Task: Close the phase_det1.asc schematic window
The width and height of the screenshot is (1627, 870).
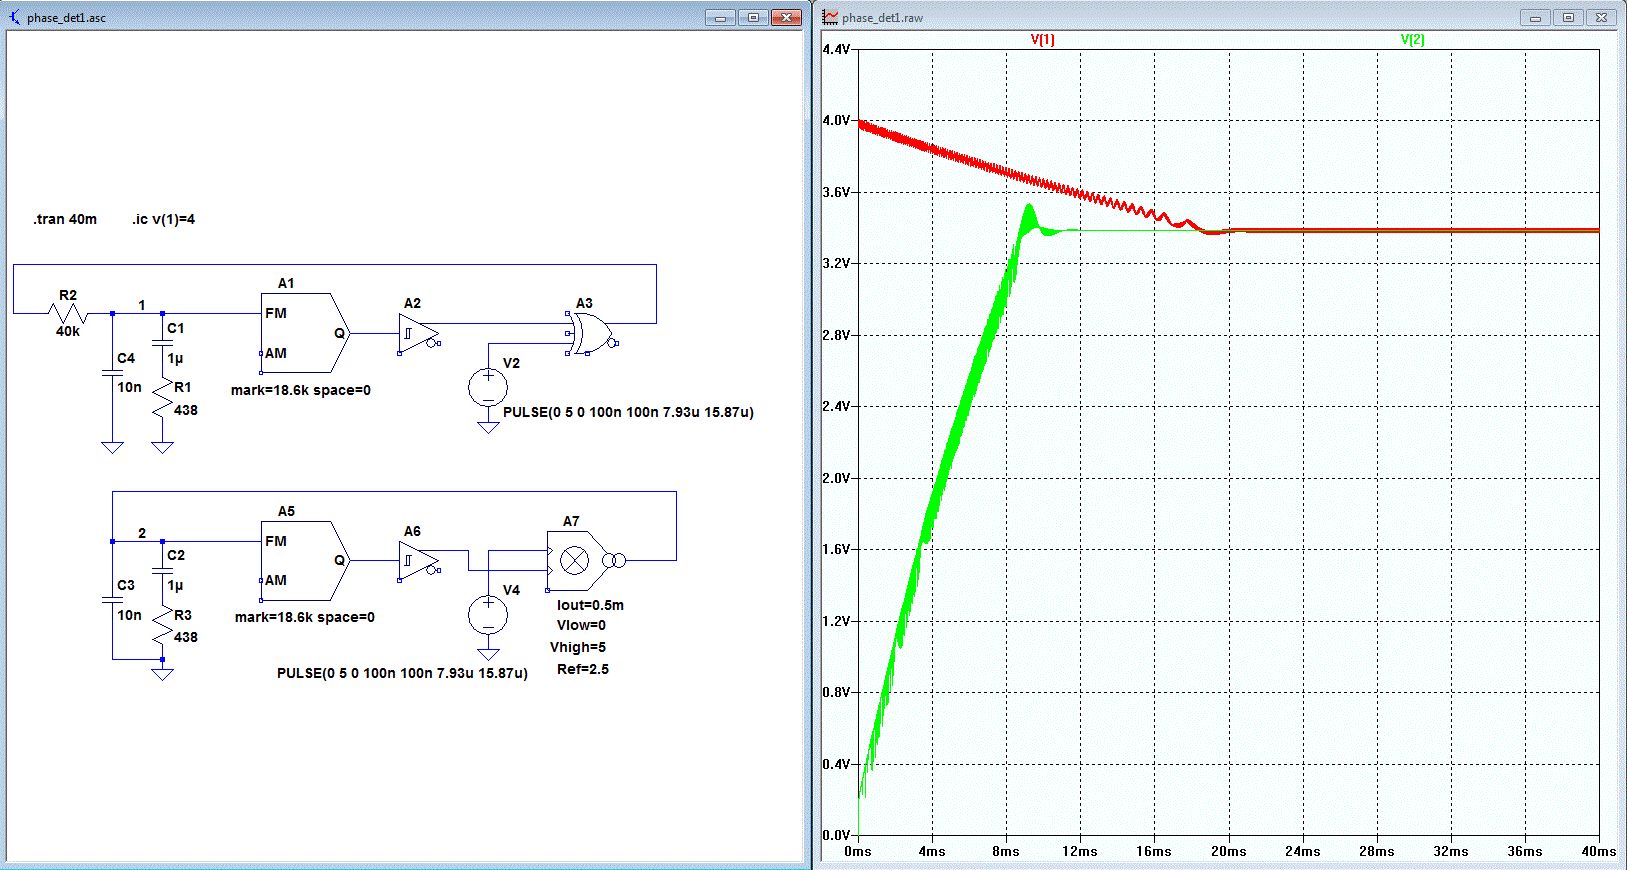Action: coord(787,17)
